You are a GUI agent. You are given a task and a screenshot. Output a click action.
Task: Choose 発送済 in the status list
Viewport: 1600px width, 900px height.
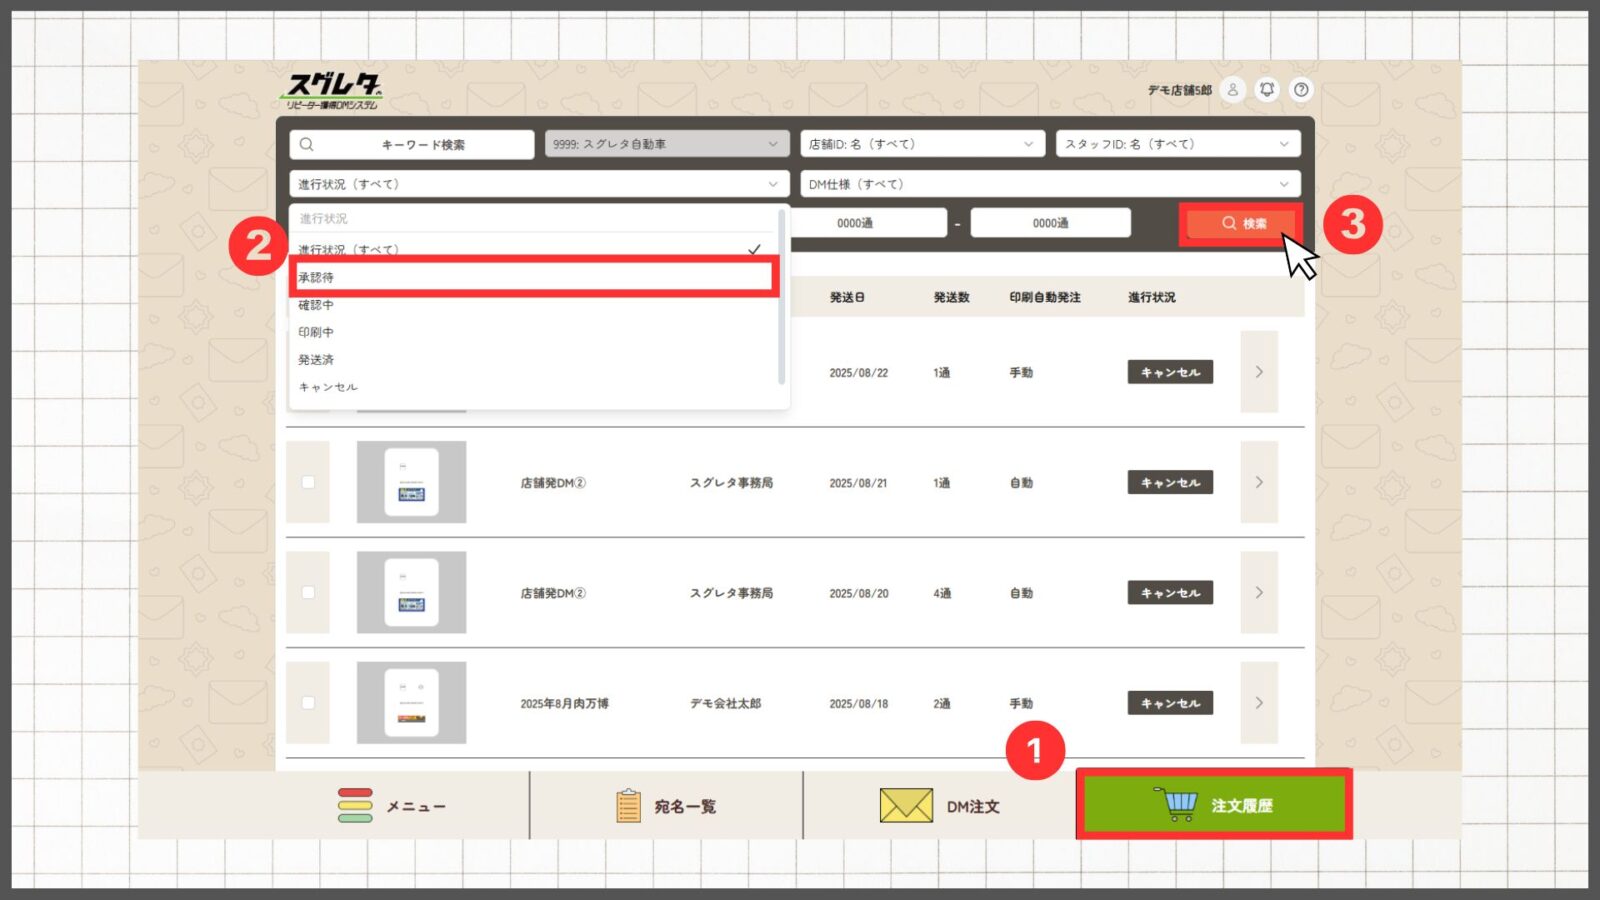tap(316, 360)
